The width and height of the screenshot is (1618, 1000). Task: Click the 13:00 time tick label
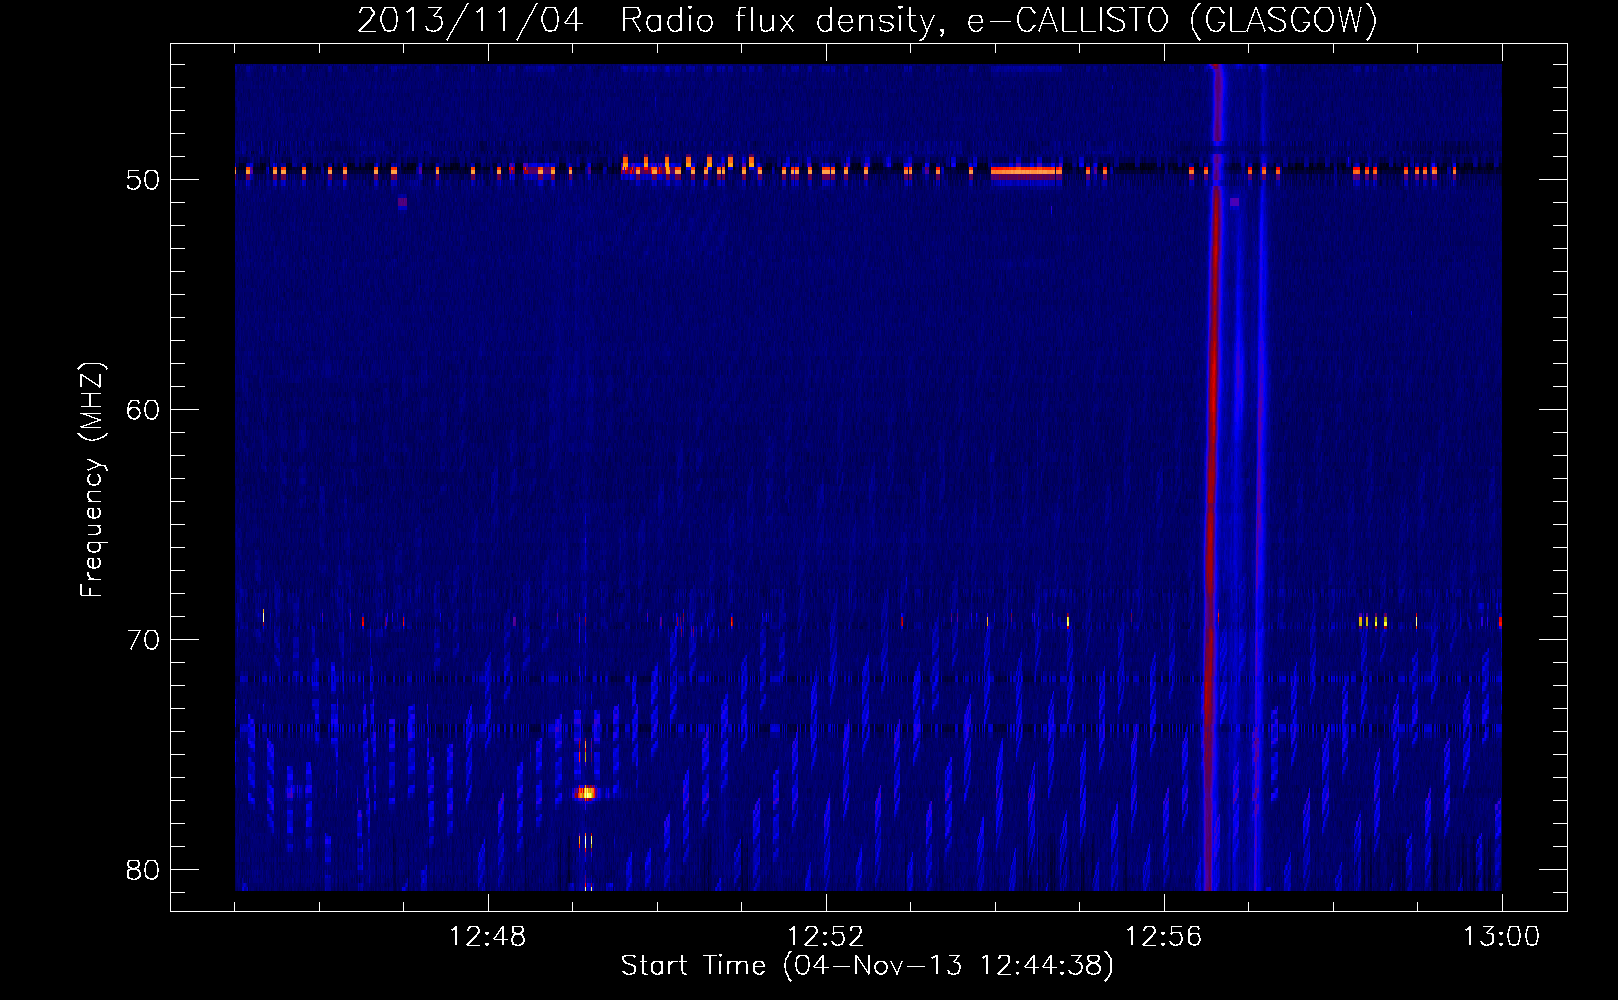pyautogui.click(x=1501, y=937)
